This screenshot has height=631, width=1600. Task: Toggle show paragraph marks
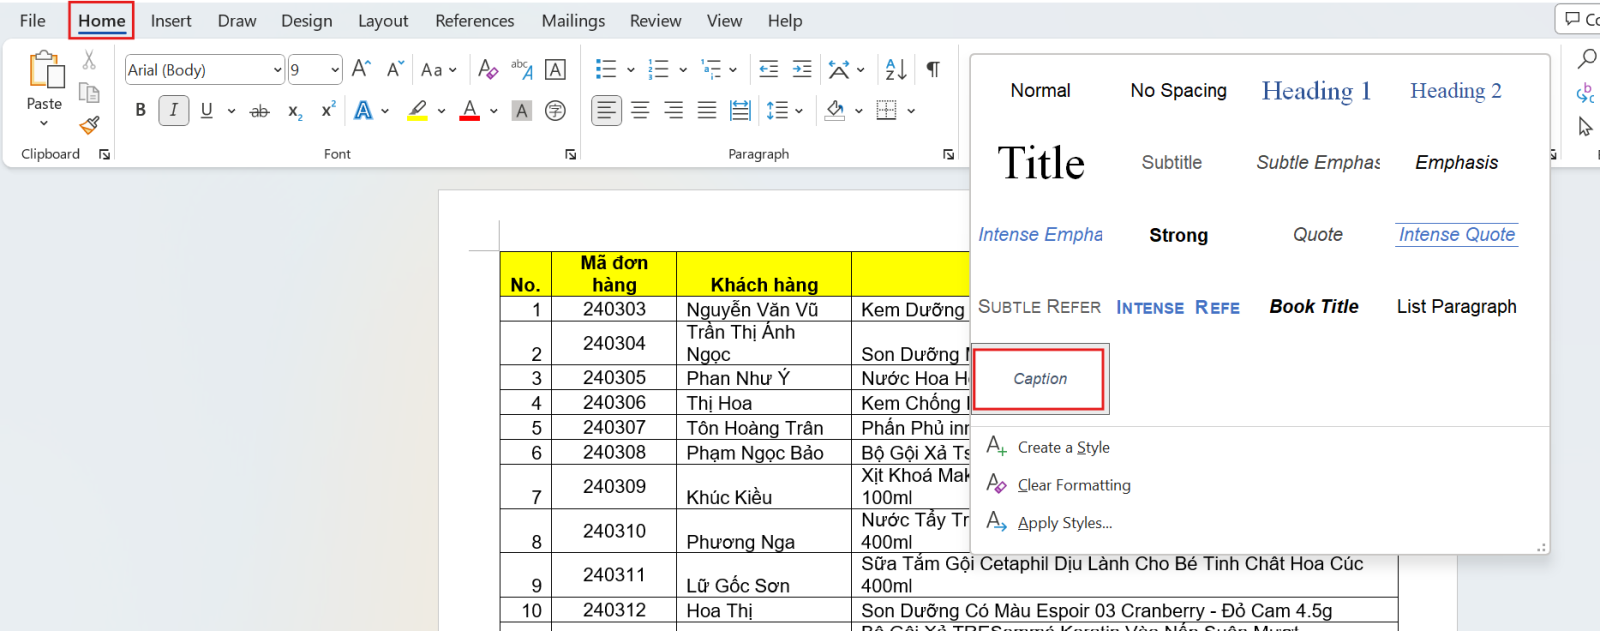[x=932, y=69]
